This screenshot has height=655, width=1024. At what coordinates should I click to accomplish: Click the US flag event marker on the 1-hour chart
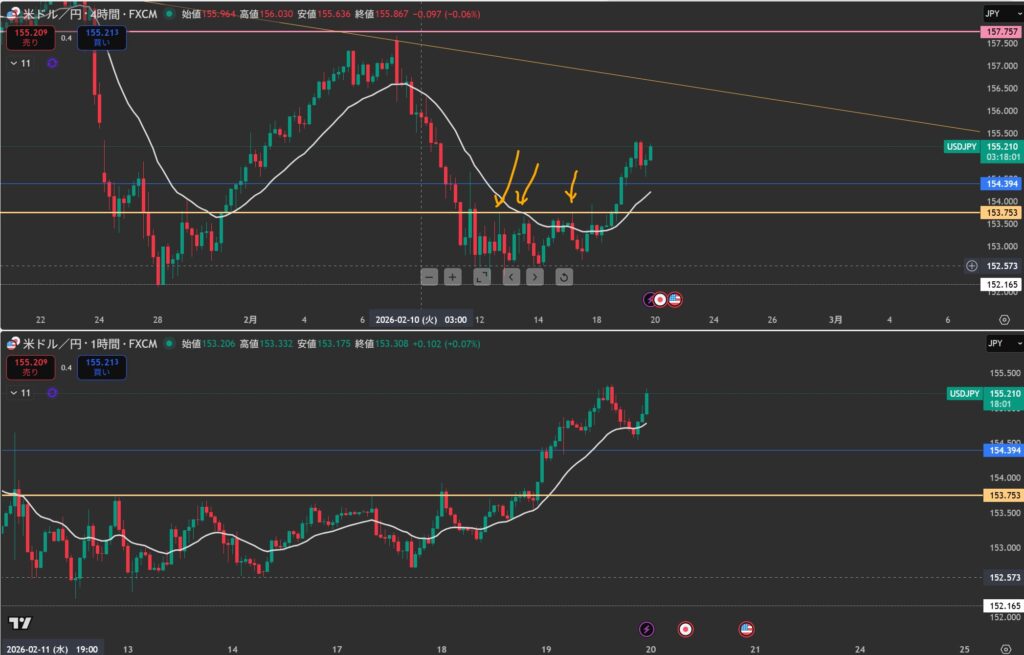point(746,629)
